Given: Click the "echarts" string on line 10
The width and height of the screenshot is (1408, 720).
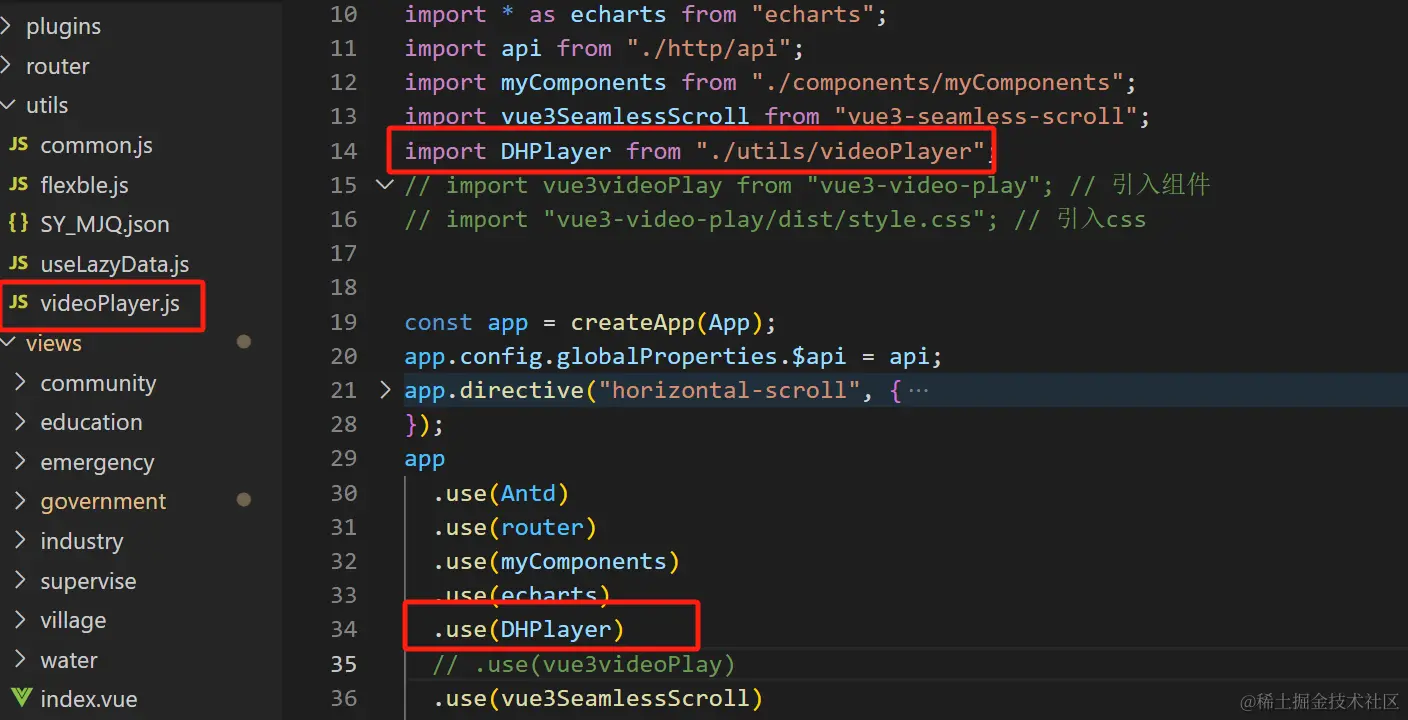Looking at the screenshot, I should (x=813, y=14).
